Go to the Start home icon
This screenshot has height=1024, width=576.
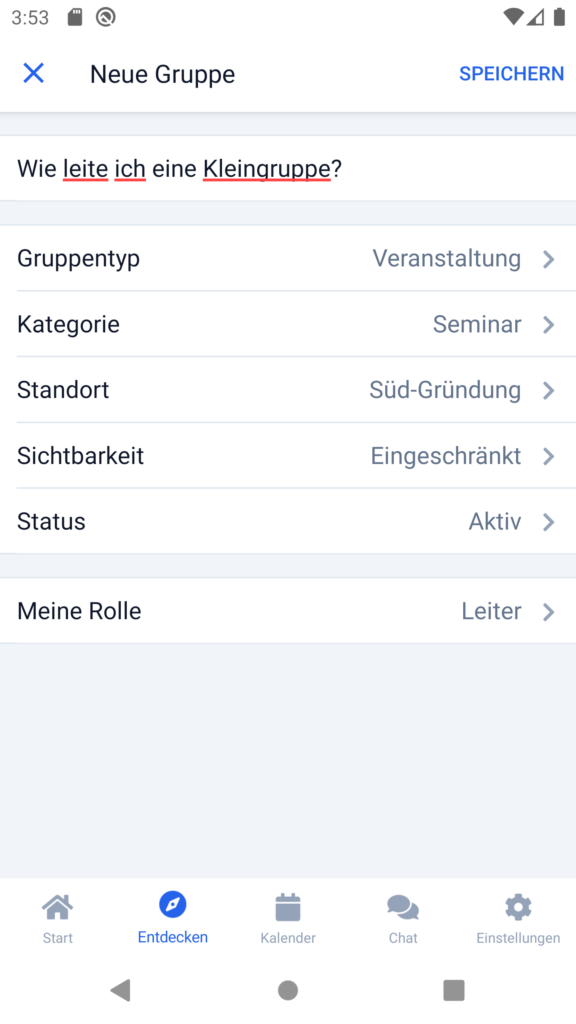[x=57, y=906]
